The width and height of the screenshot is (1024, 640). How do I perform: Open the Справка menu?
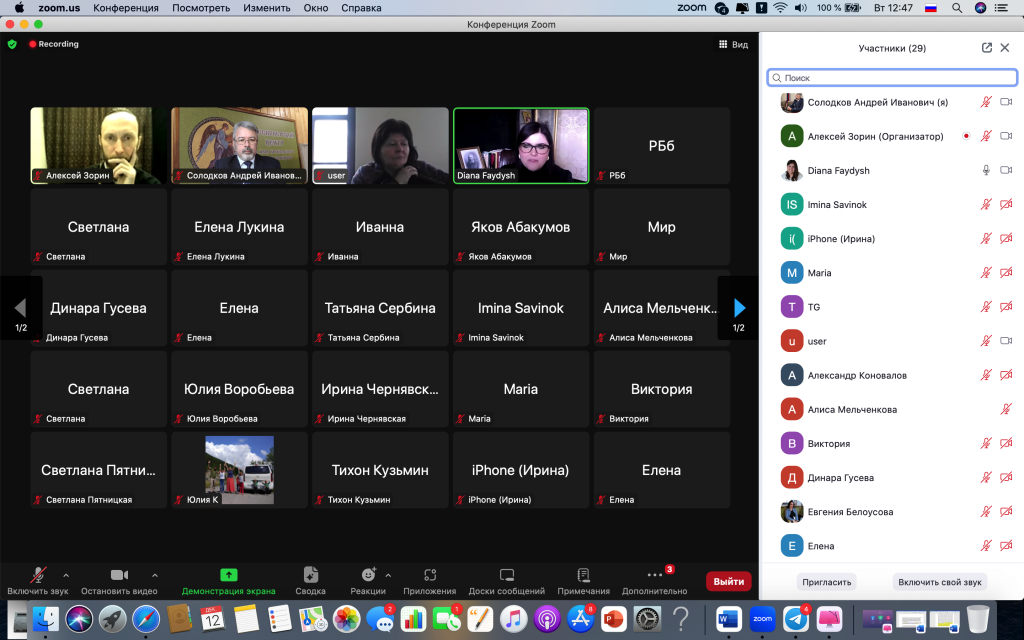361,8
